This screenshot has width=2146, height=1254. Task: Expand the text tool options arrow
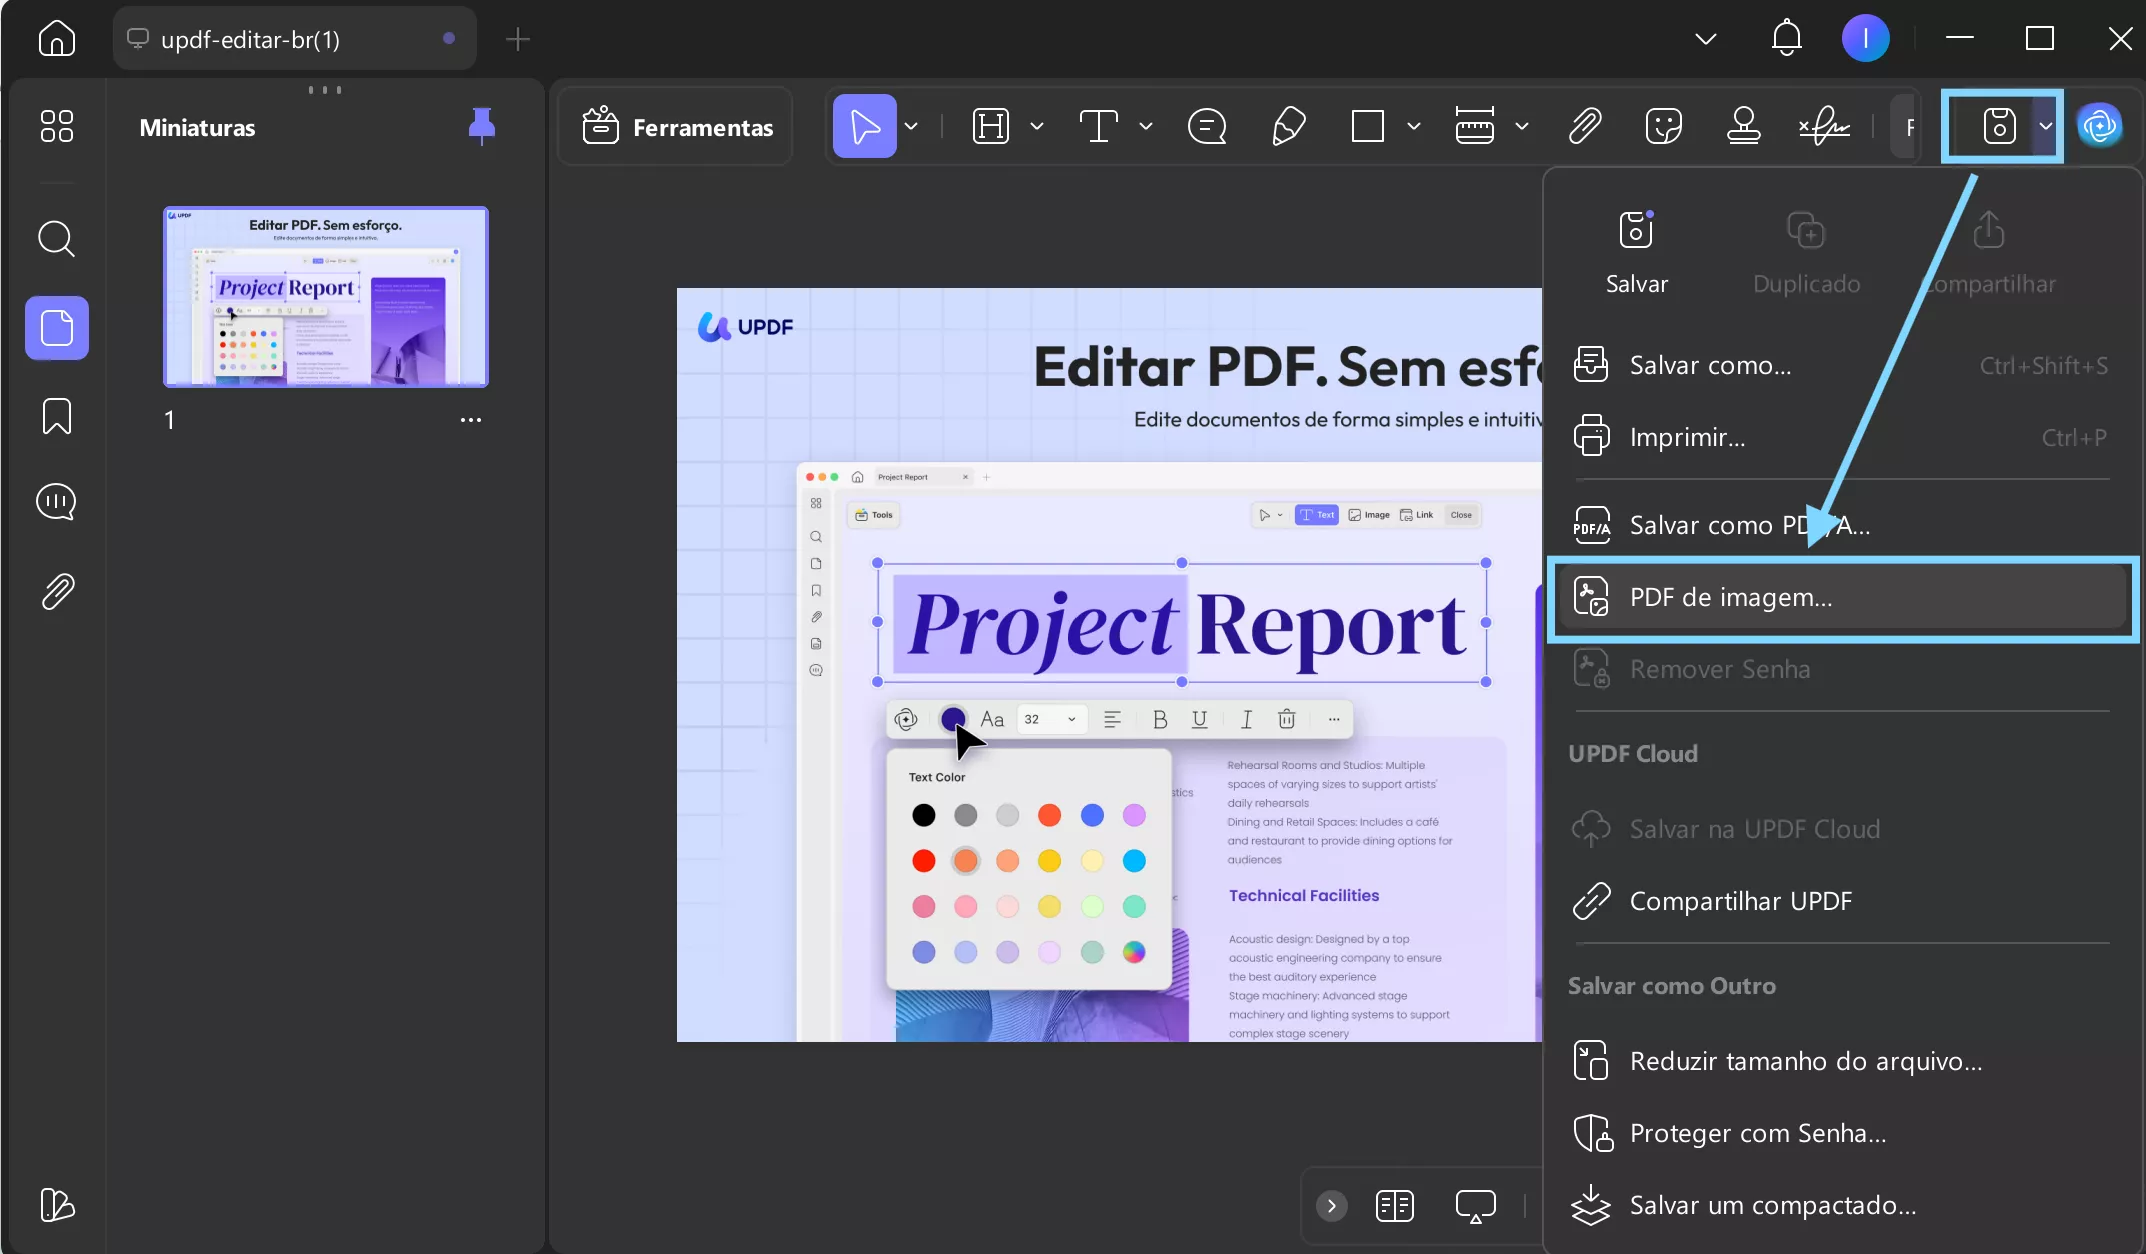(1146, 126)
